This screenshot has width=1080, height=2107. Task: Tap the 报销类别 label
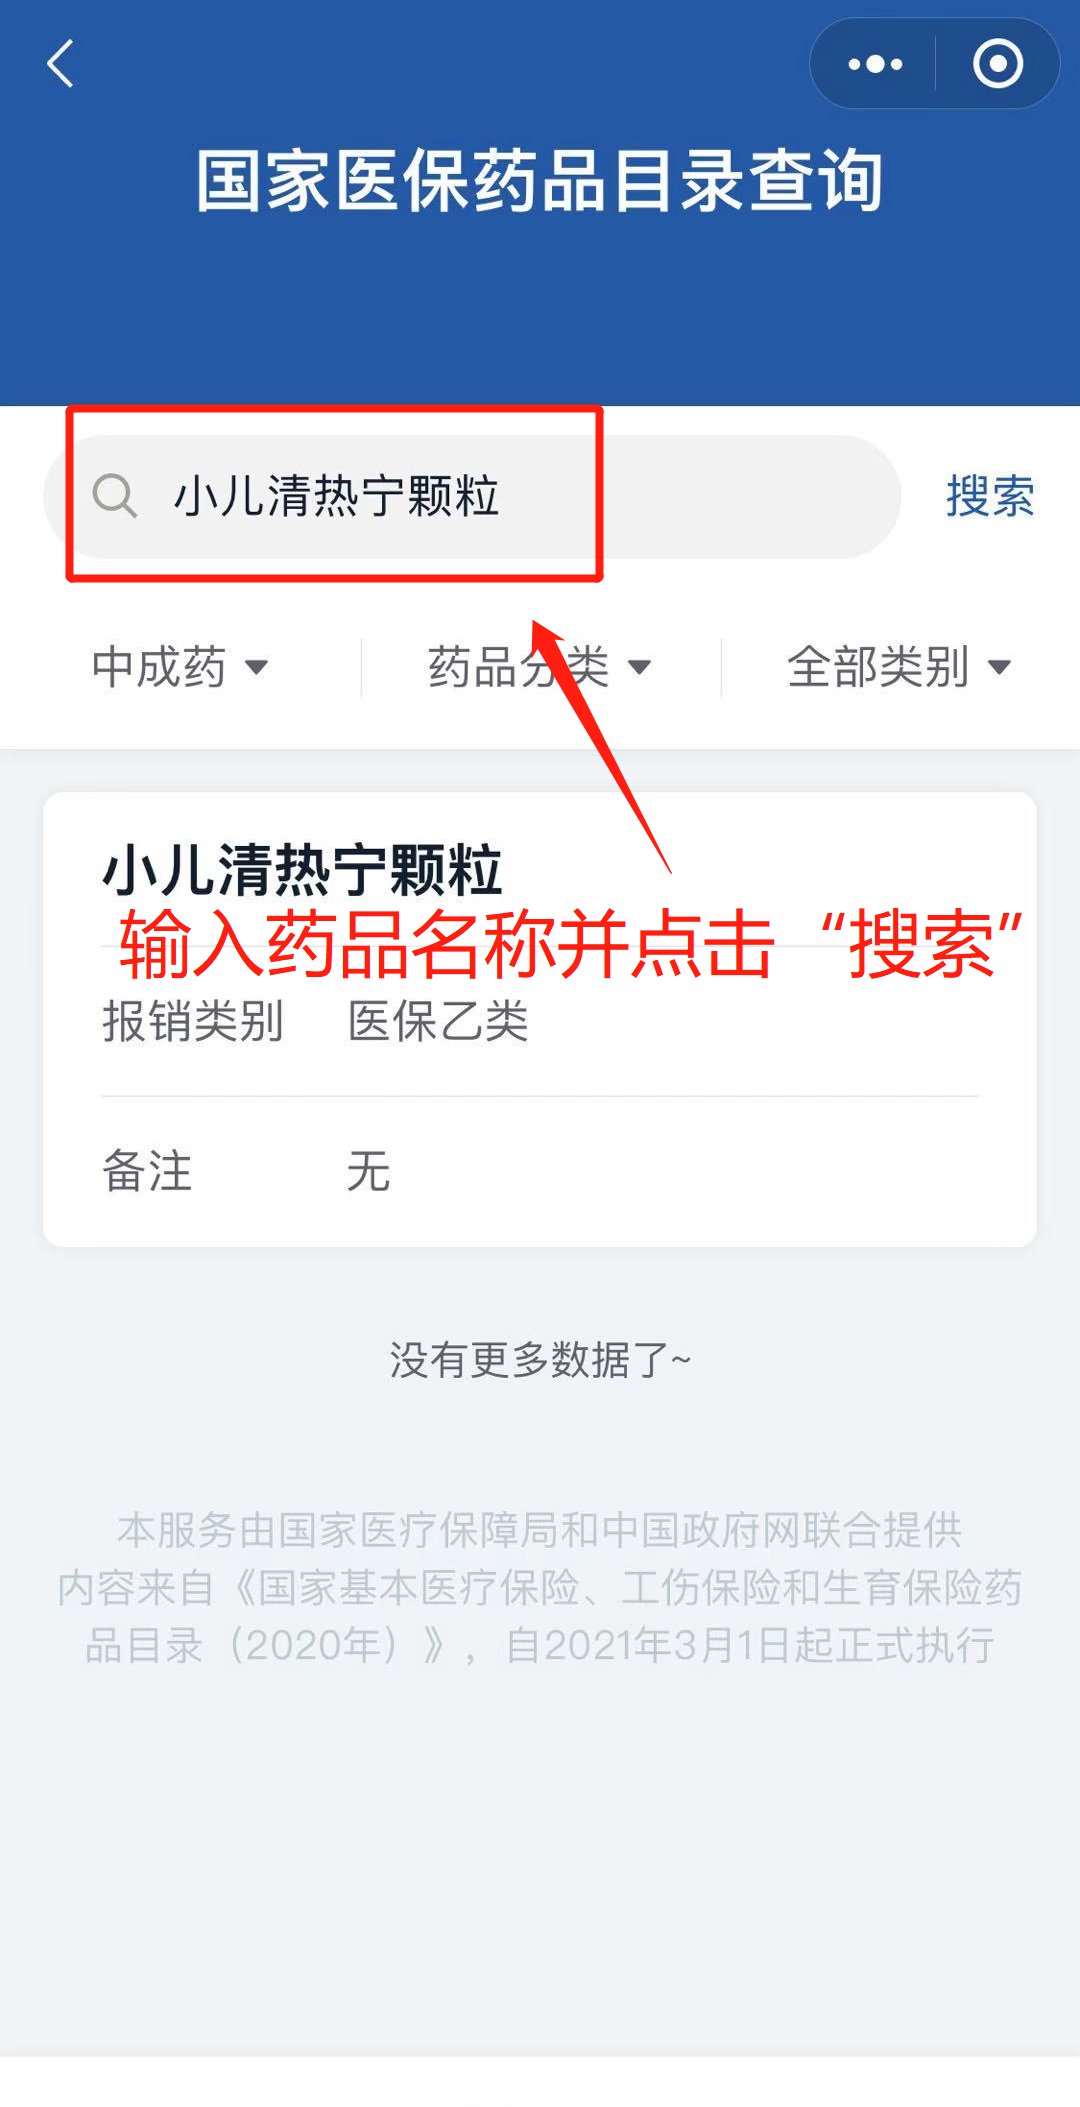[x=193, y=1021]
